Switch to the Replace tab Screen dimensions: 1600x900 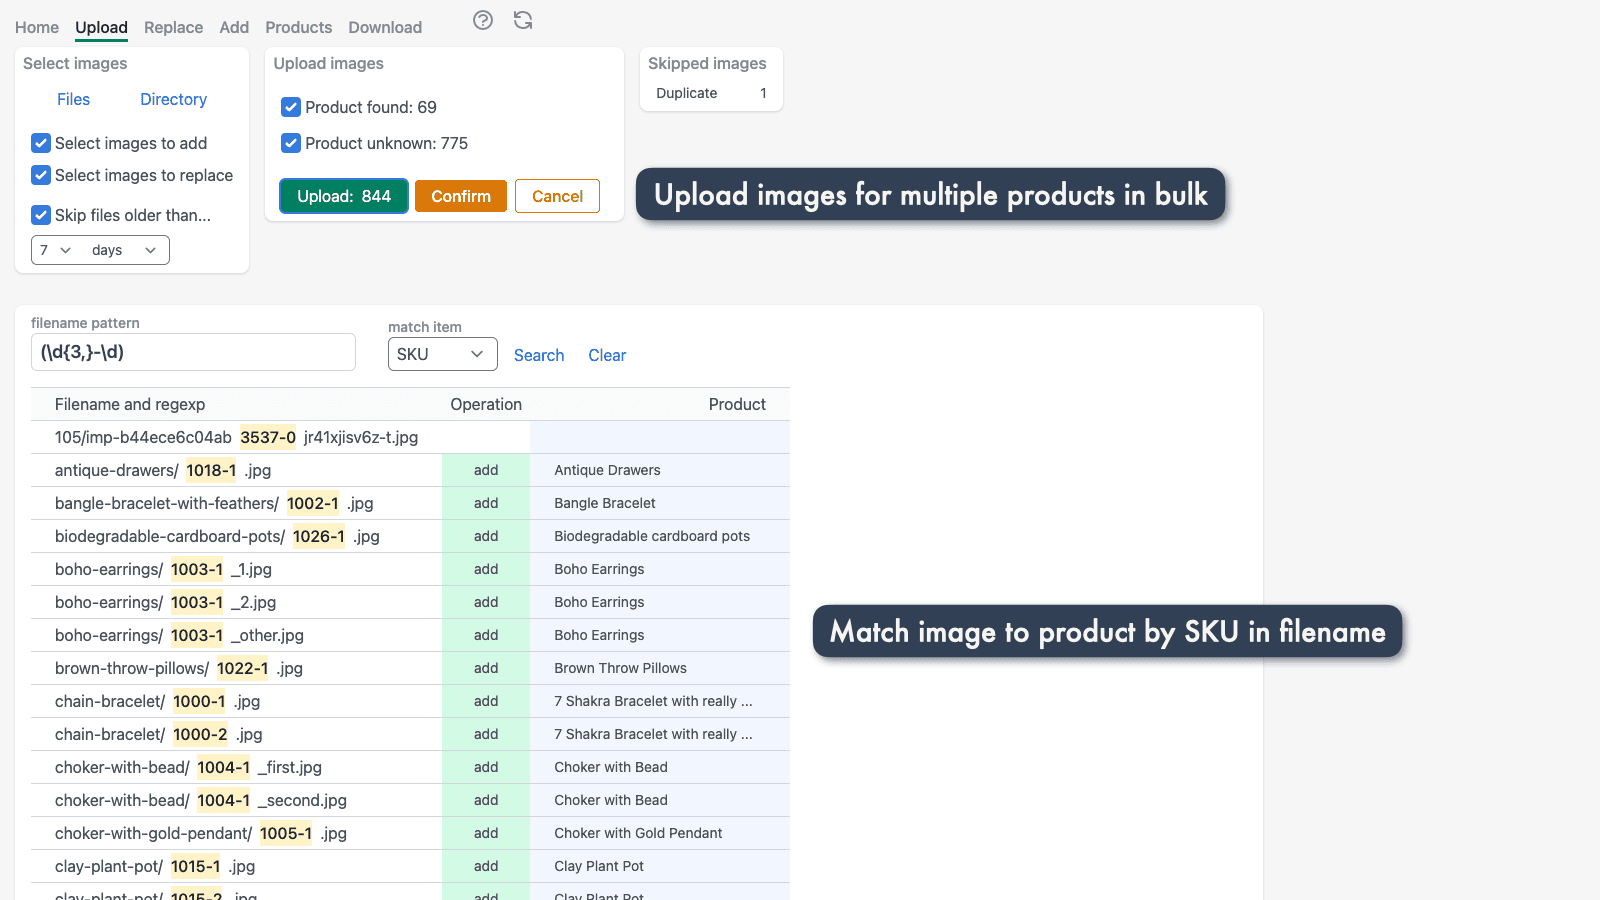tap(173, 27)
